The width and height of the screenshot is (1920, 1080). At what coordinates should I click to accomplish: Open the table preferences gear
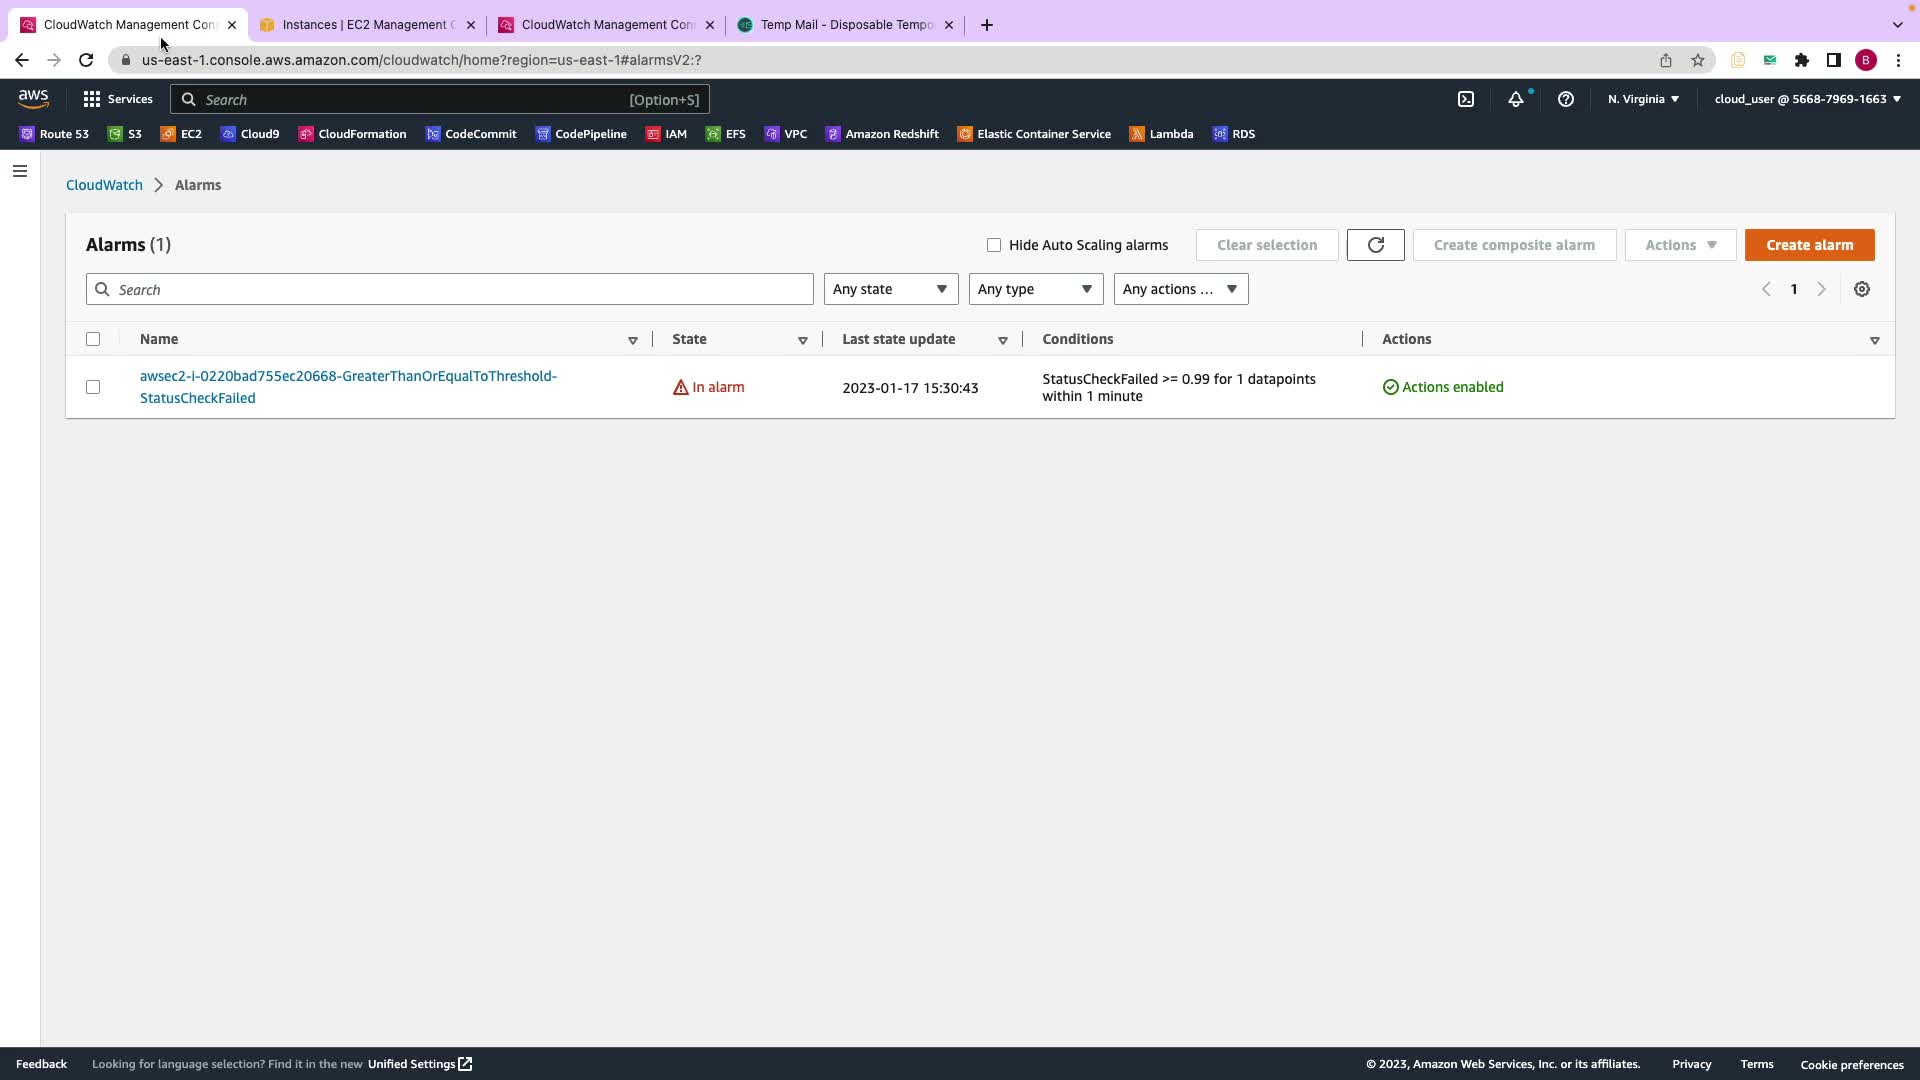pyautogui.click(x=1861, y=289)
